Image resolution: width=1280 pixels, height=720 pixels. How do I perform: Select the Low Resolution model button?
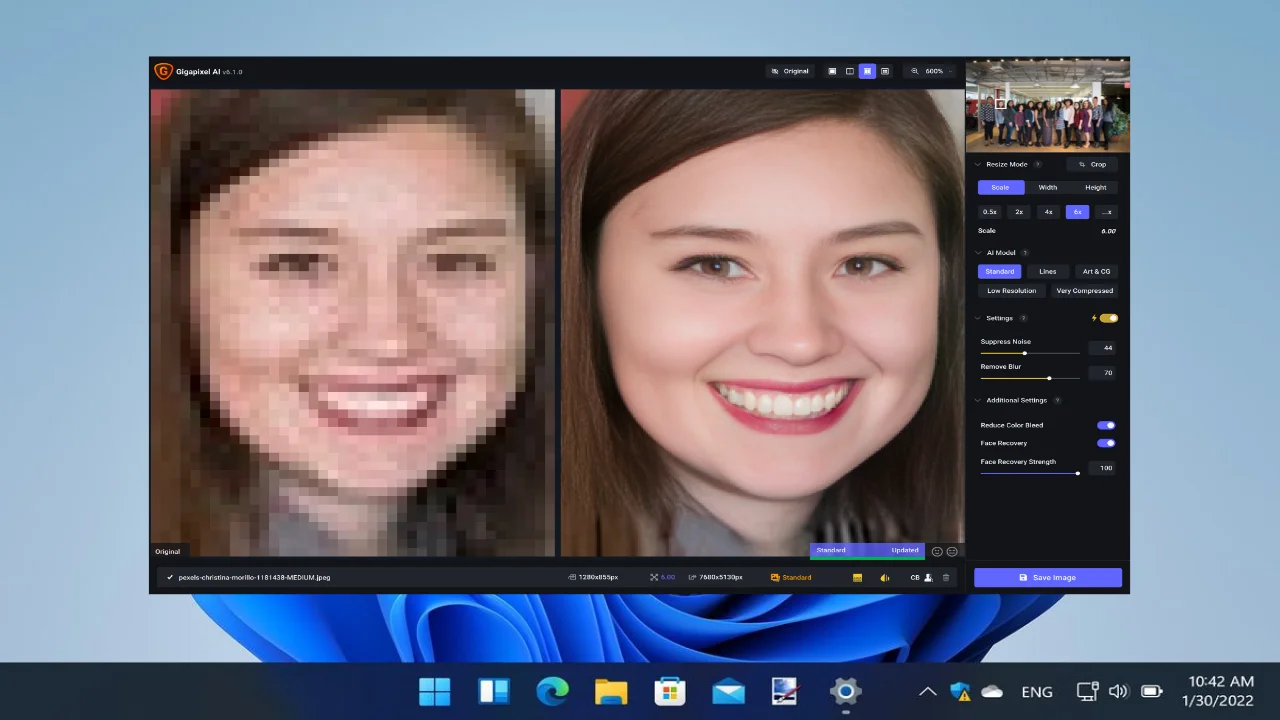click(x=1012, y=291)
